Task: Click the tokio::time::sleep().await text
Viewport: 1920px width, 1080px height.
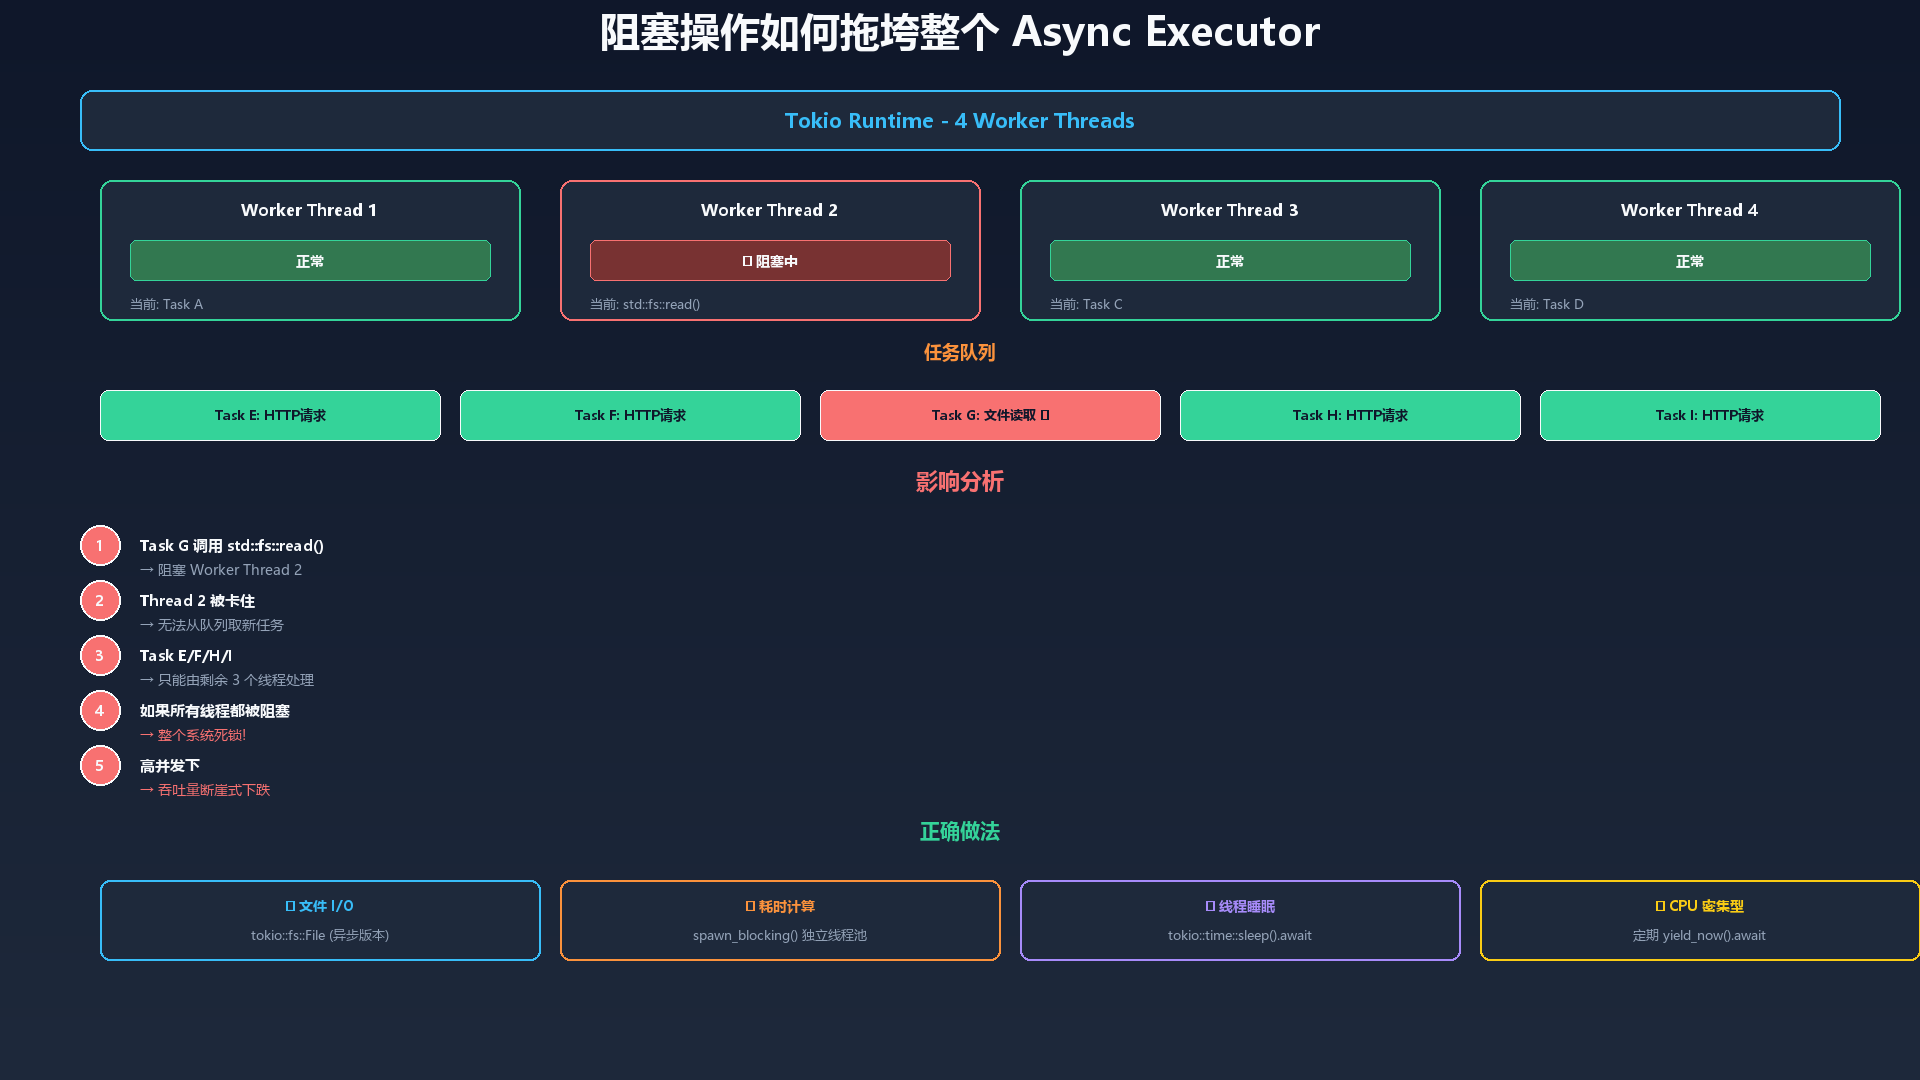Action: point(1240,936)
